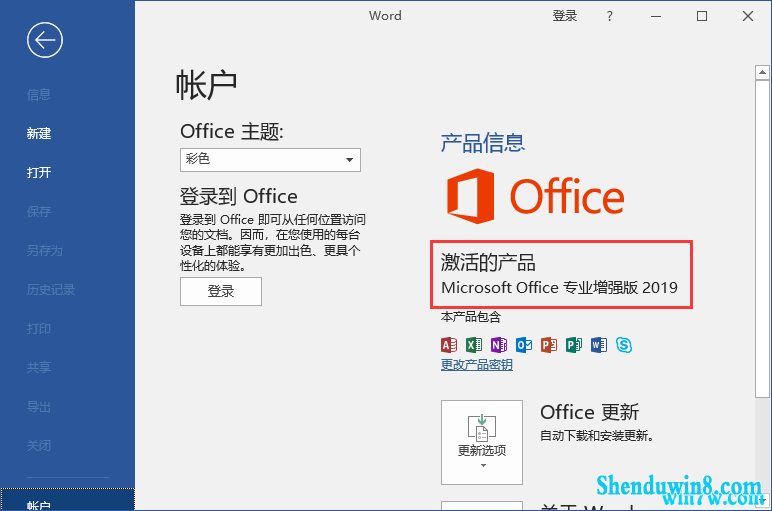Click the OneNote app icon
772x511 pixels.
[499, 345]
